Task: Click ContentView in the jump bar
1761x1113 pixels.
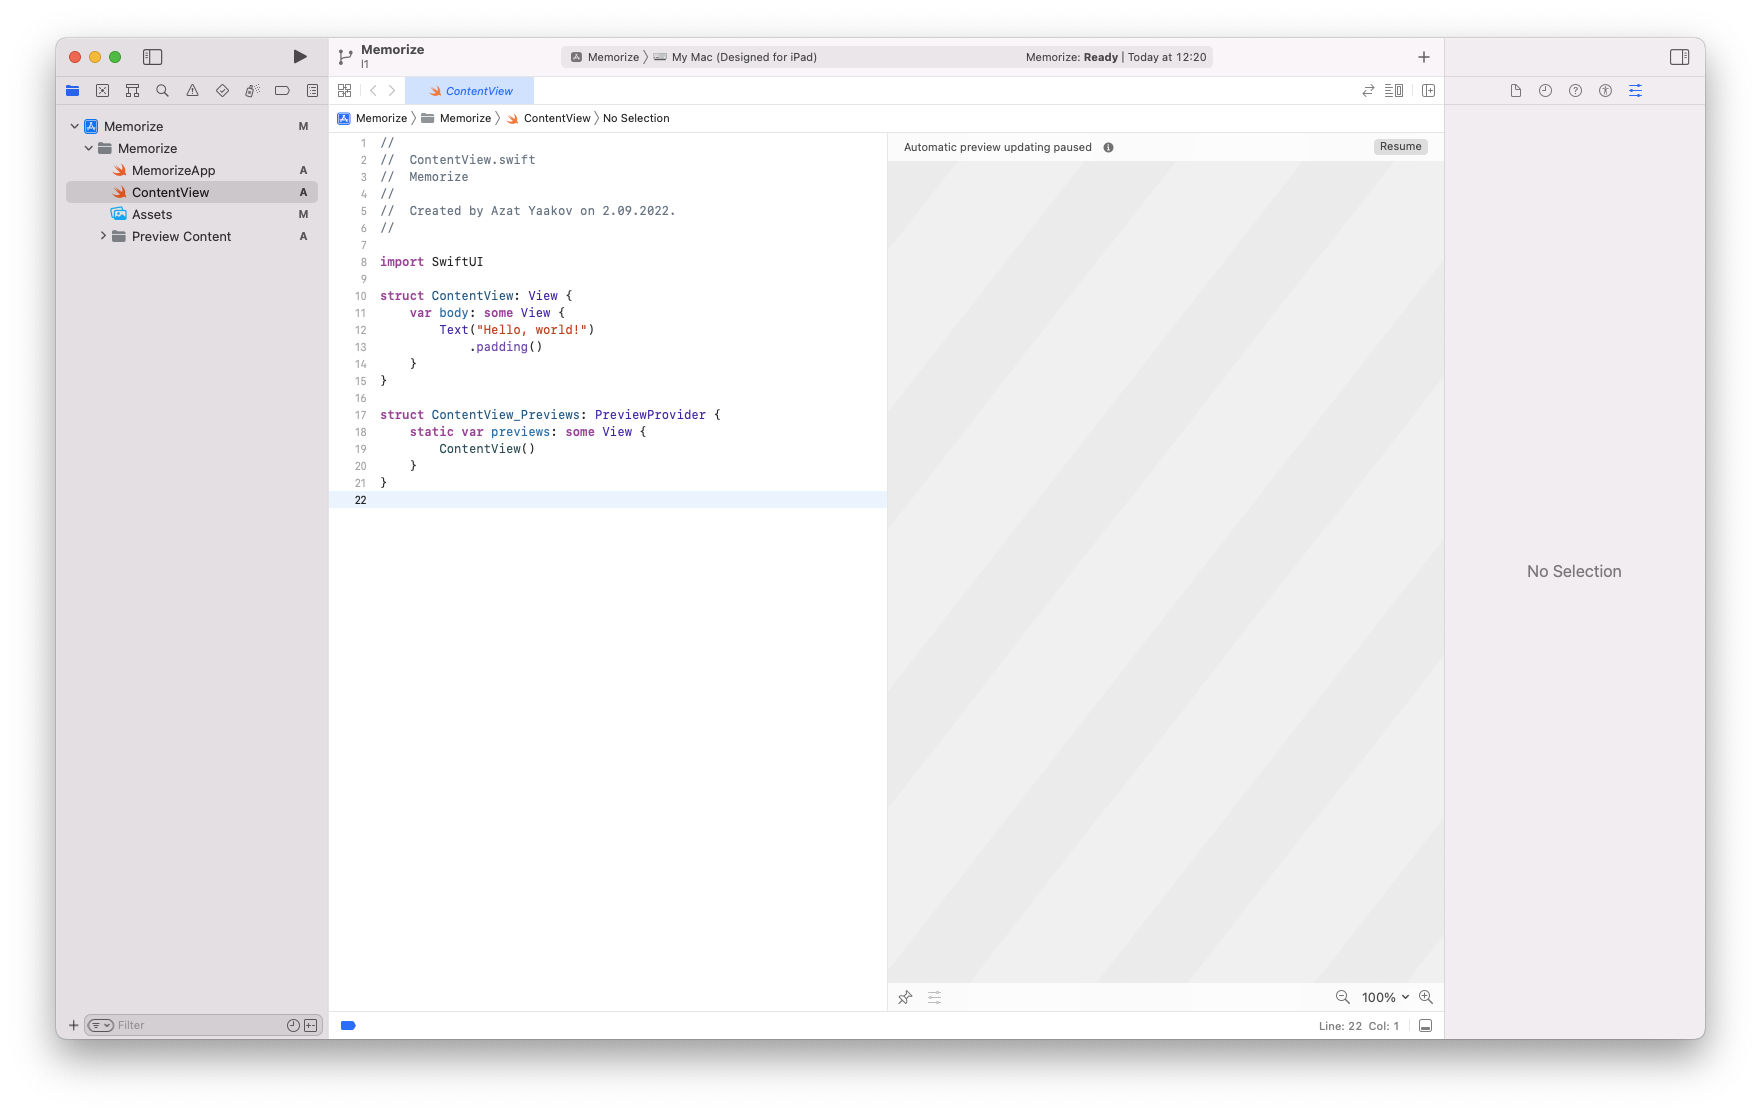Action: coord(548,118)
